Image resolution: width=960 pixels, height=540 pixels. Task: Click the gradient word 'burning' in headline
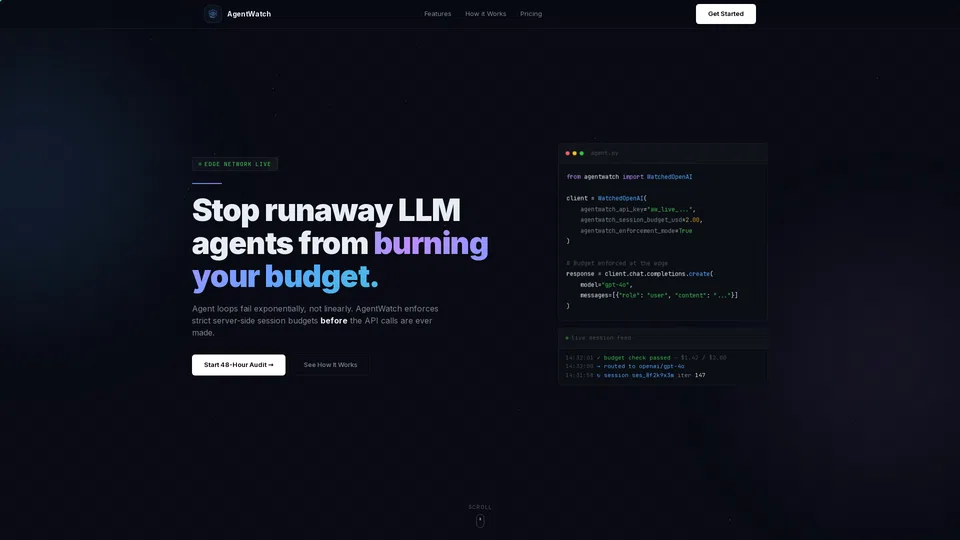click(x=431, y=244)
